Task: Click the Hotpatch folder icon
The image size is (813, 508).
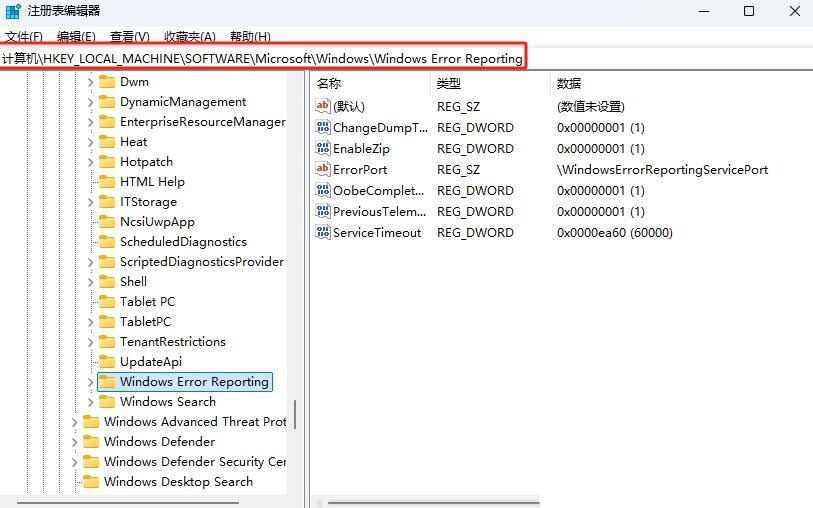Action: (x=107, y=161)
